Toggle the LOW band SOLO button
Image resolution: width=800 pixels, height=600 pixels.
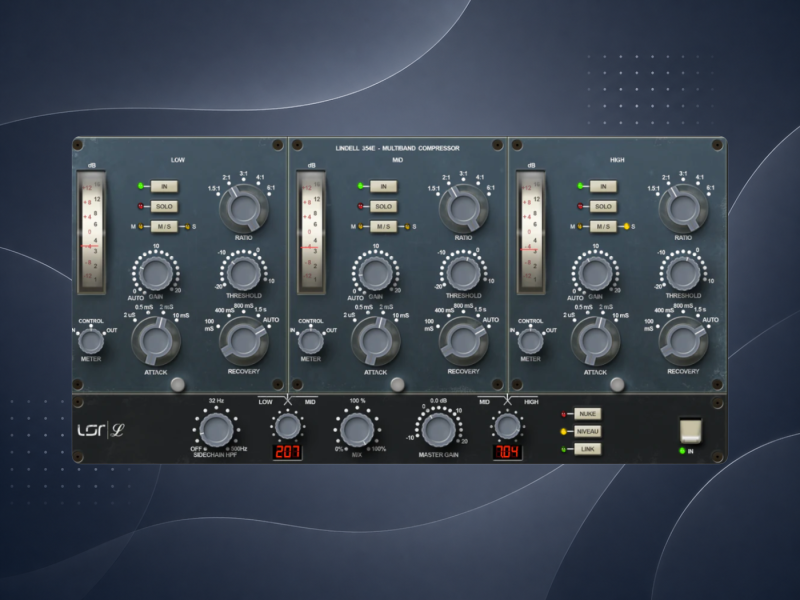point(164,207)
